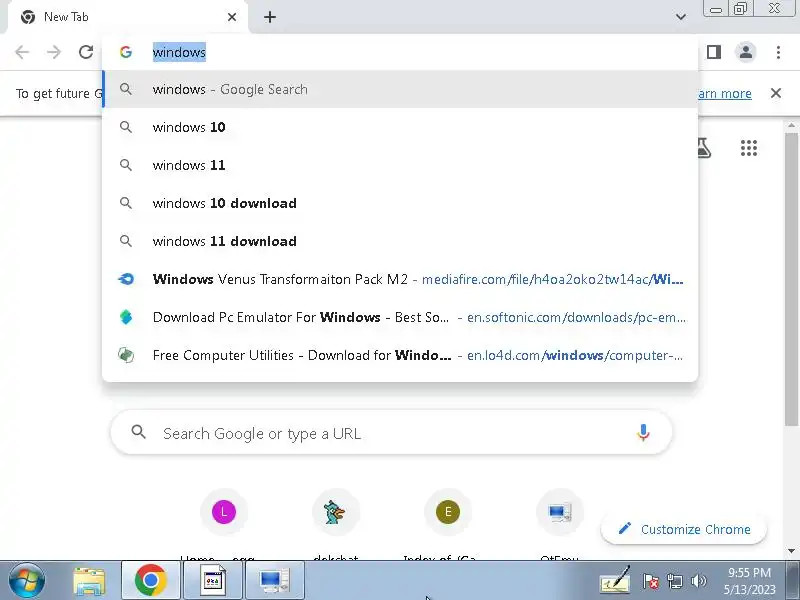
Task: Click the computer monitor taskbar icon
Action: point(275,581)
